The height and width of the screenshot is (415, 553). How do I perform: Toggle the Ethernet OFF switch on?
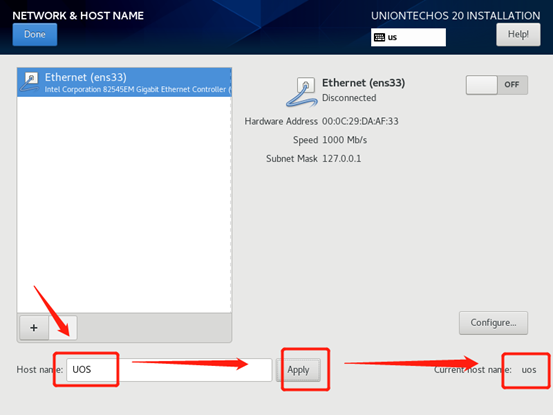click(497, 85)
